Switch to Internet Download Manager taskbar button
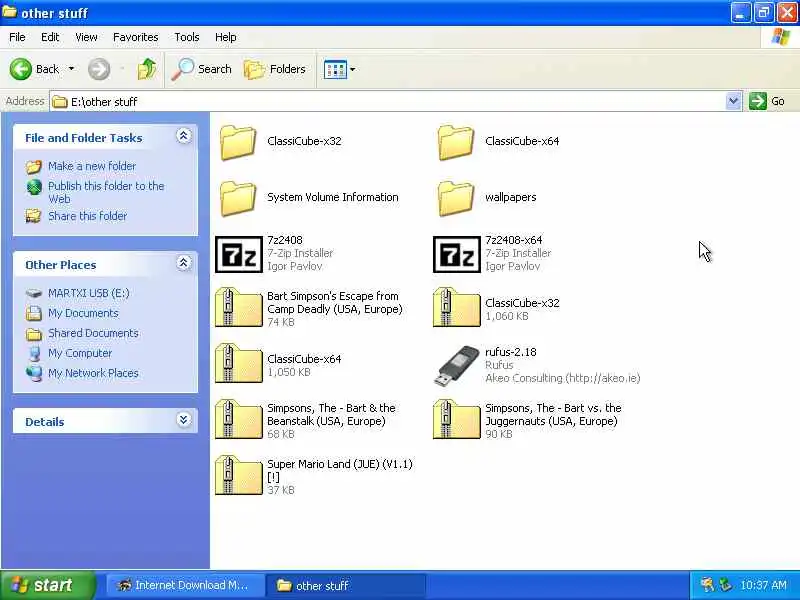The height and width of the screenshot is (600, 800). click(185, 585)
